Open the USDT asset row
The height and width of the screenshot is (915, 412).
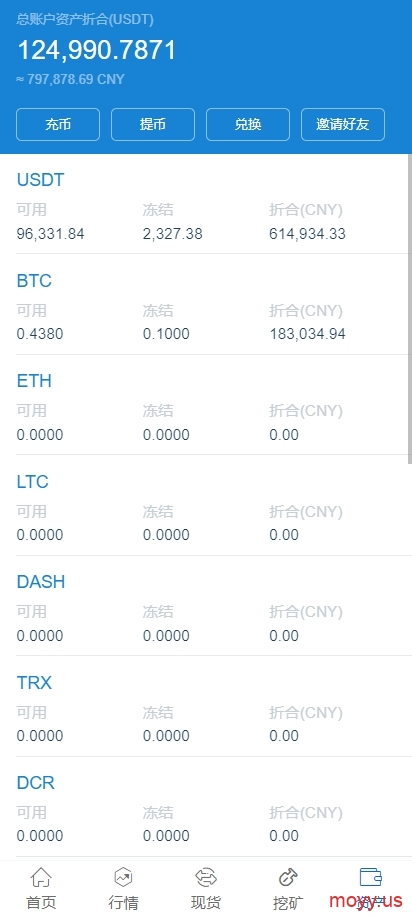[x=206, y=204]
